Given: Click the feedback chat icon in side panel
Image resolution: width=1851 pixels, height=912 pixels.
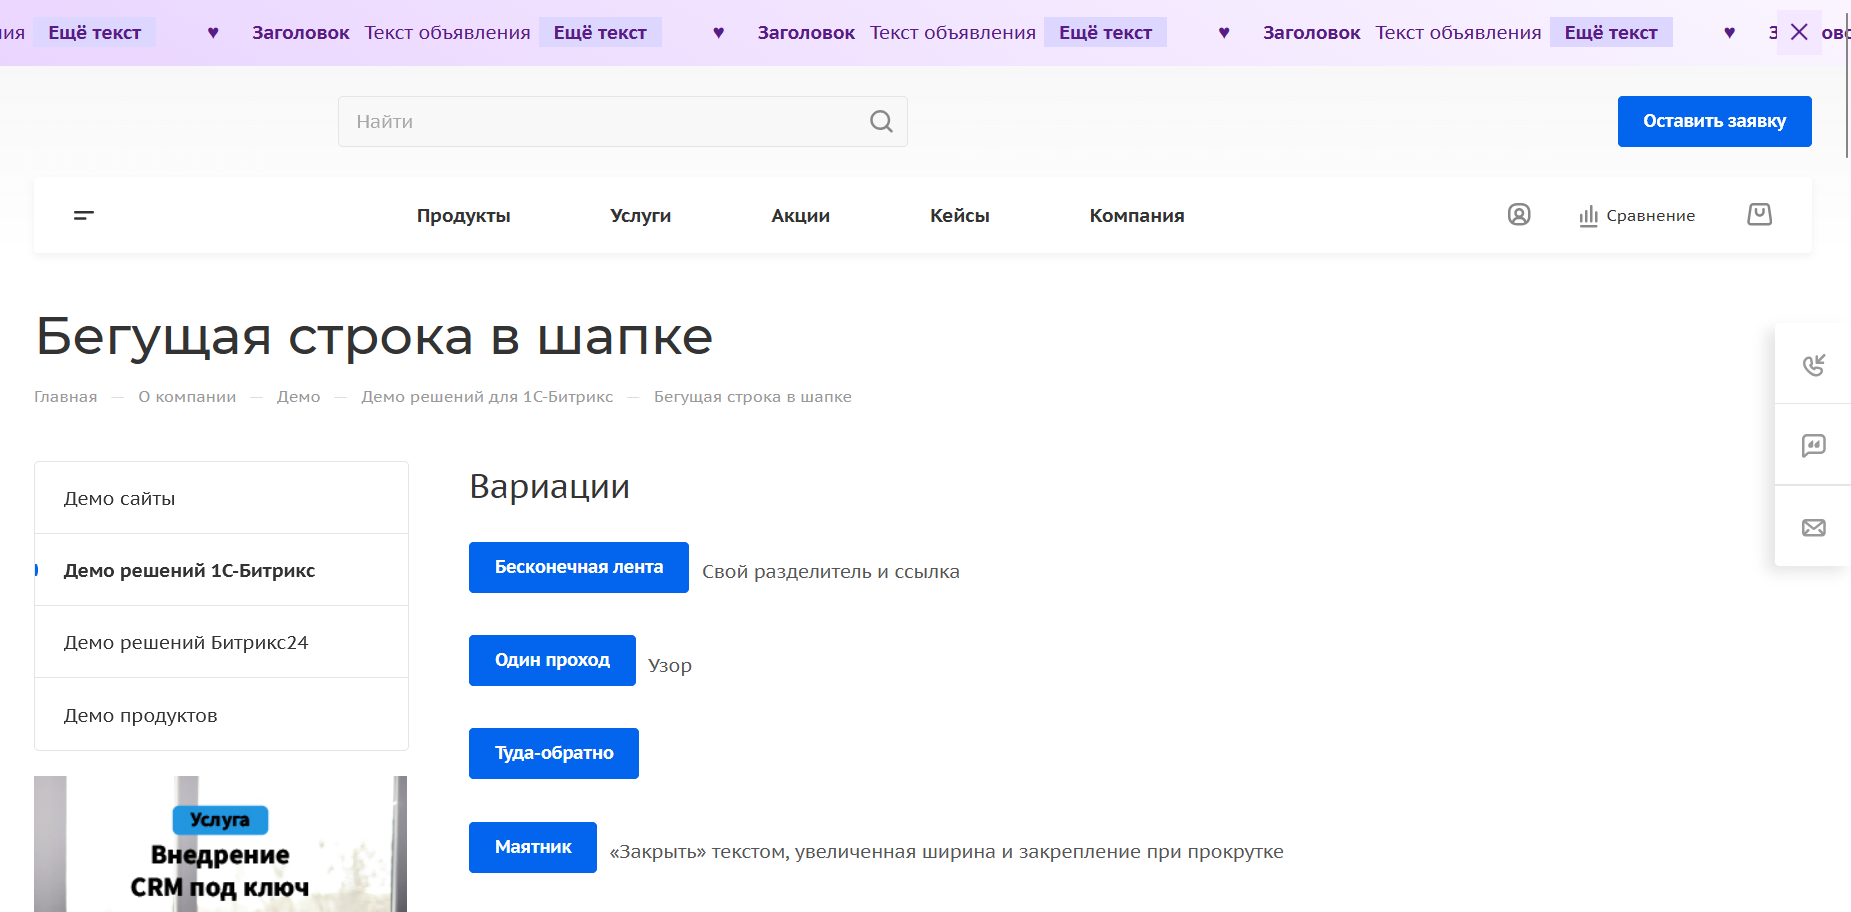Looking at the screenshot, I should pyautogui.click(x=1813, y=445).
